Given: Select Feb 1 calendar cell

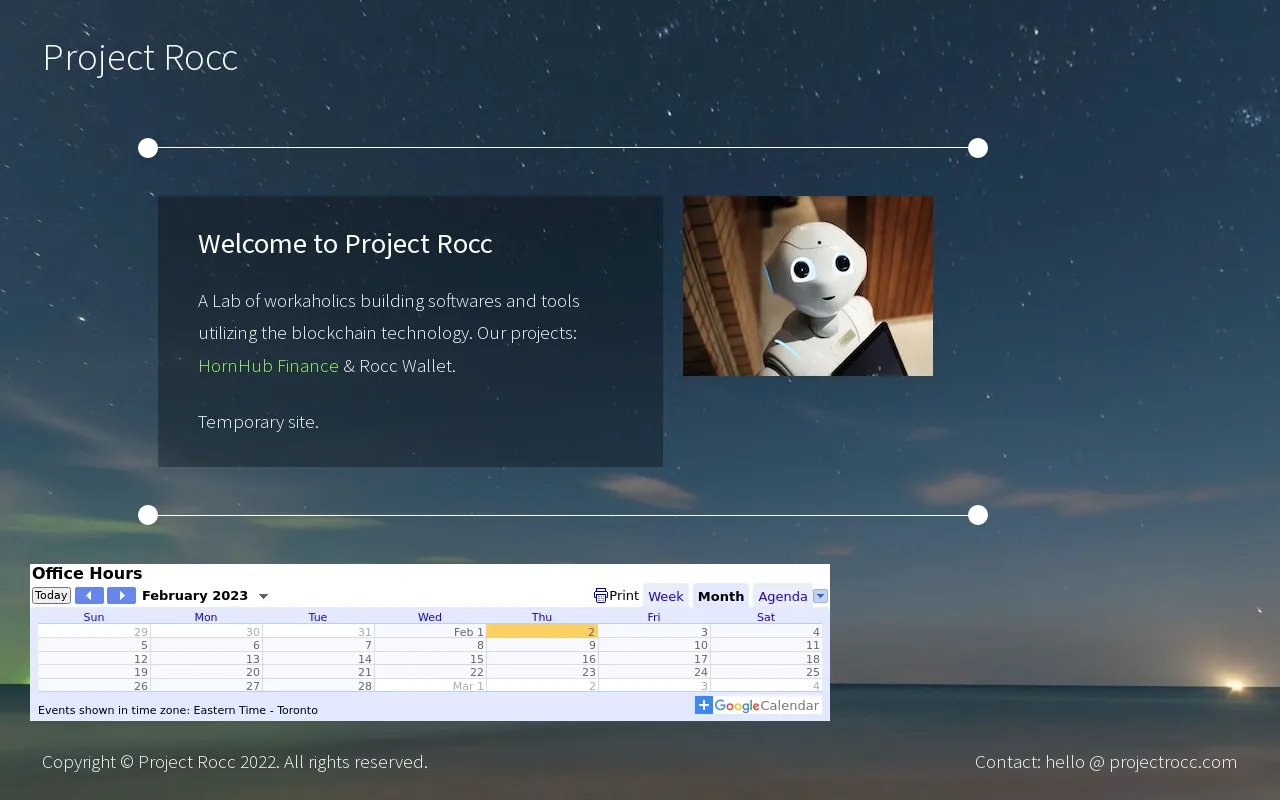Looking at the screenshot, I should coord(430,632).
